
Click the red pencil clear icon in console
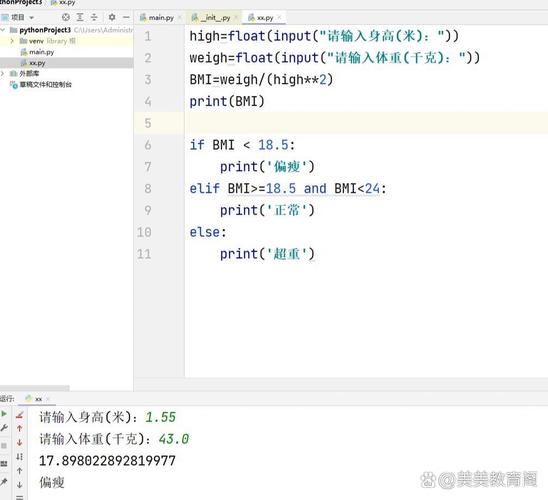pyautogui.click(x=20, y=415)
